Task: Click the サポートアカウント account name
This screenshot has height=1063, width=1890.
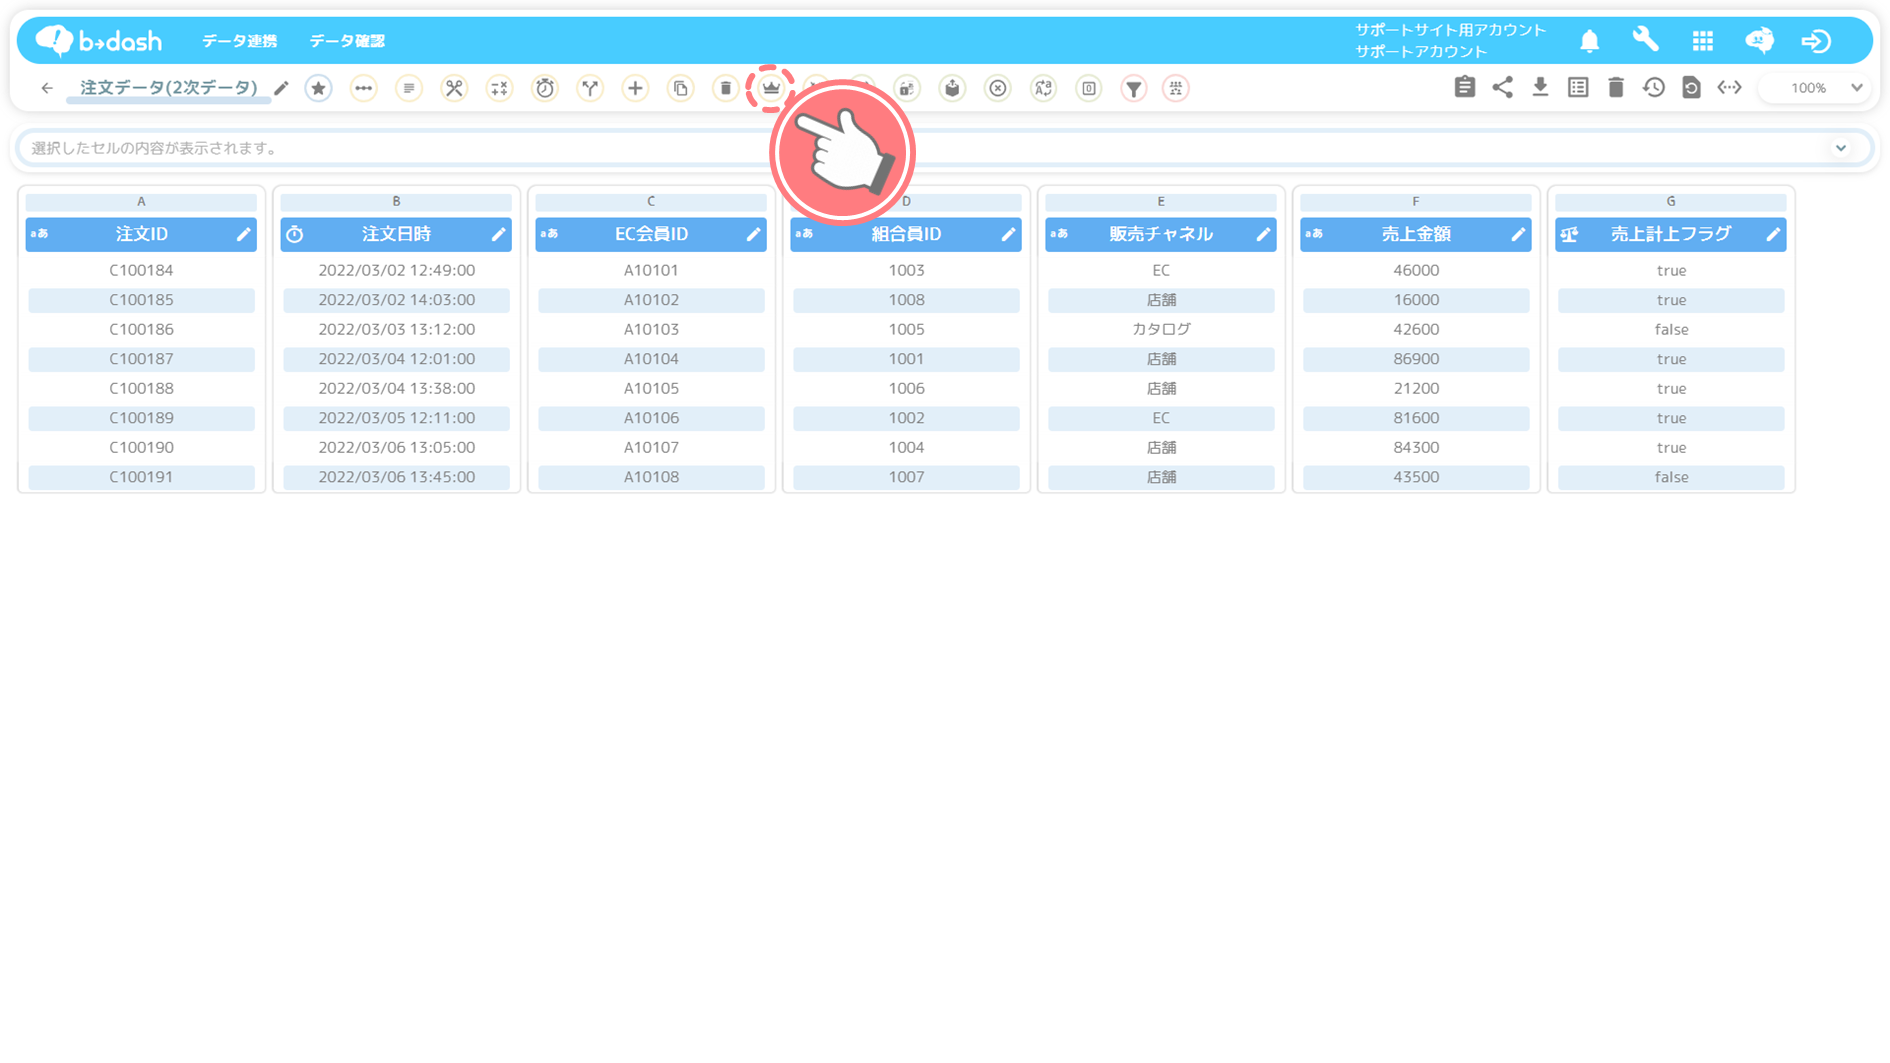Action: click(x=1421, y=51)
